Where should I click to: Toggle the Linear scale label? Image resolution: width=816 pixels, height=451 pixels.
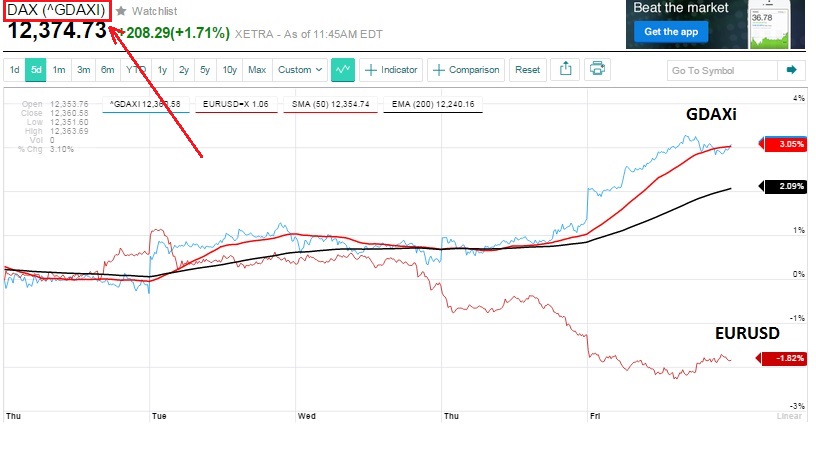coord(789,416)
